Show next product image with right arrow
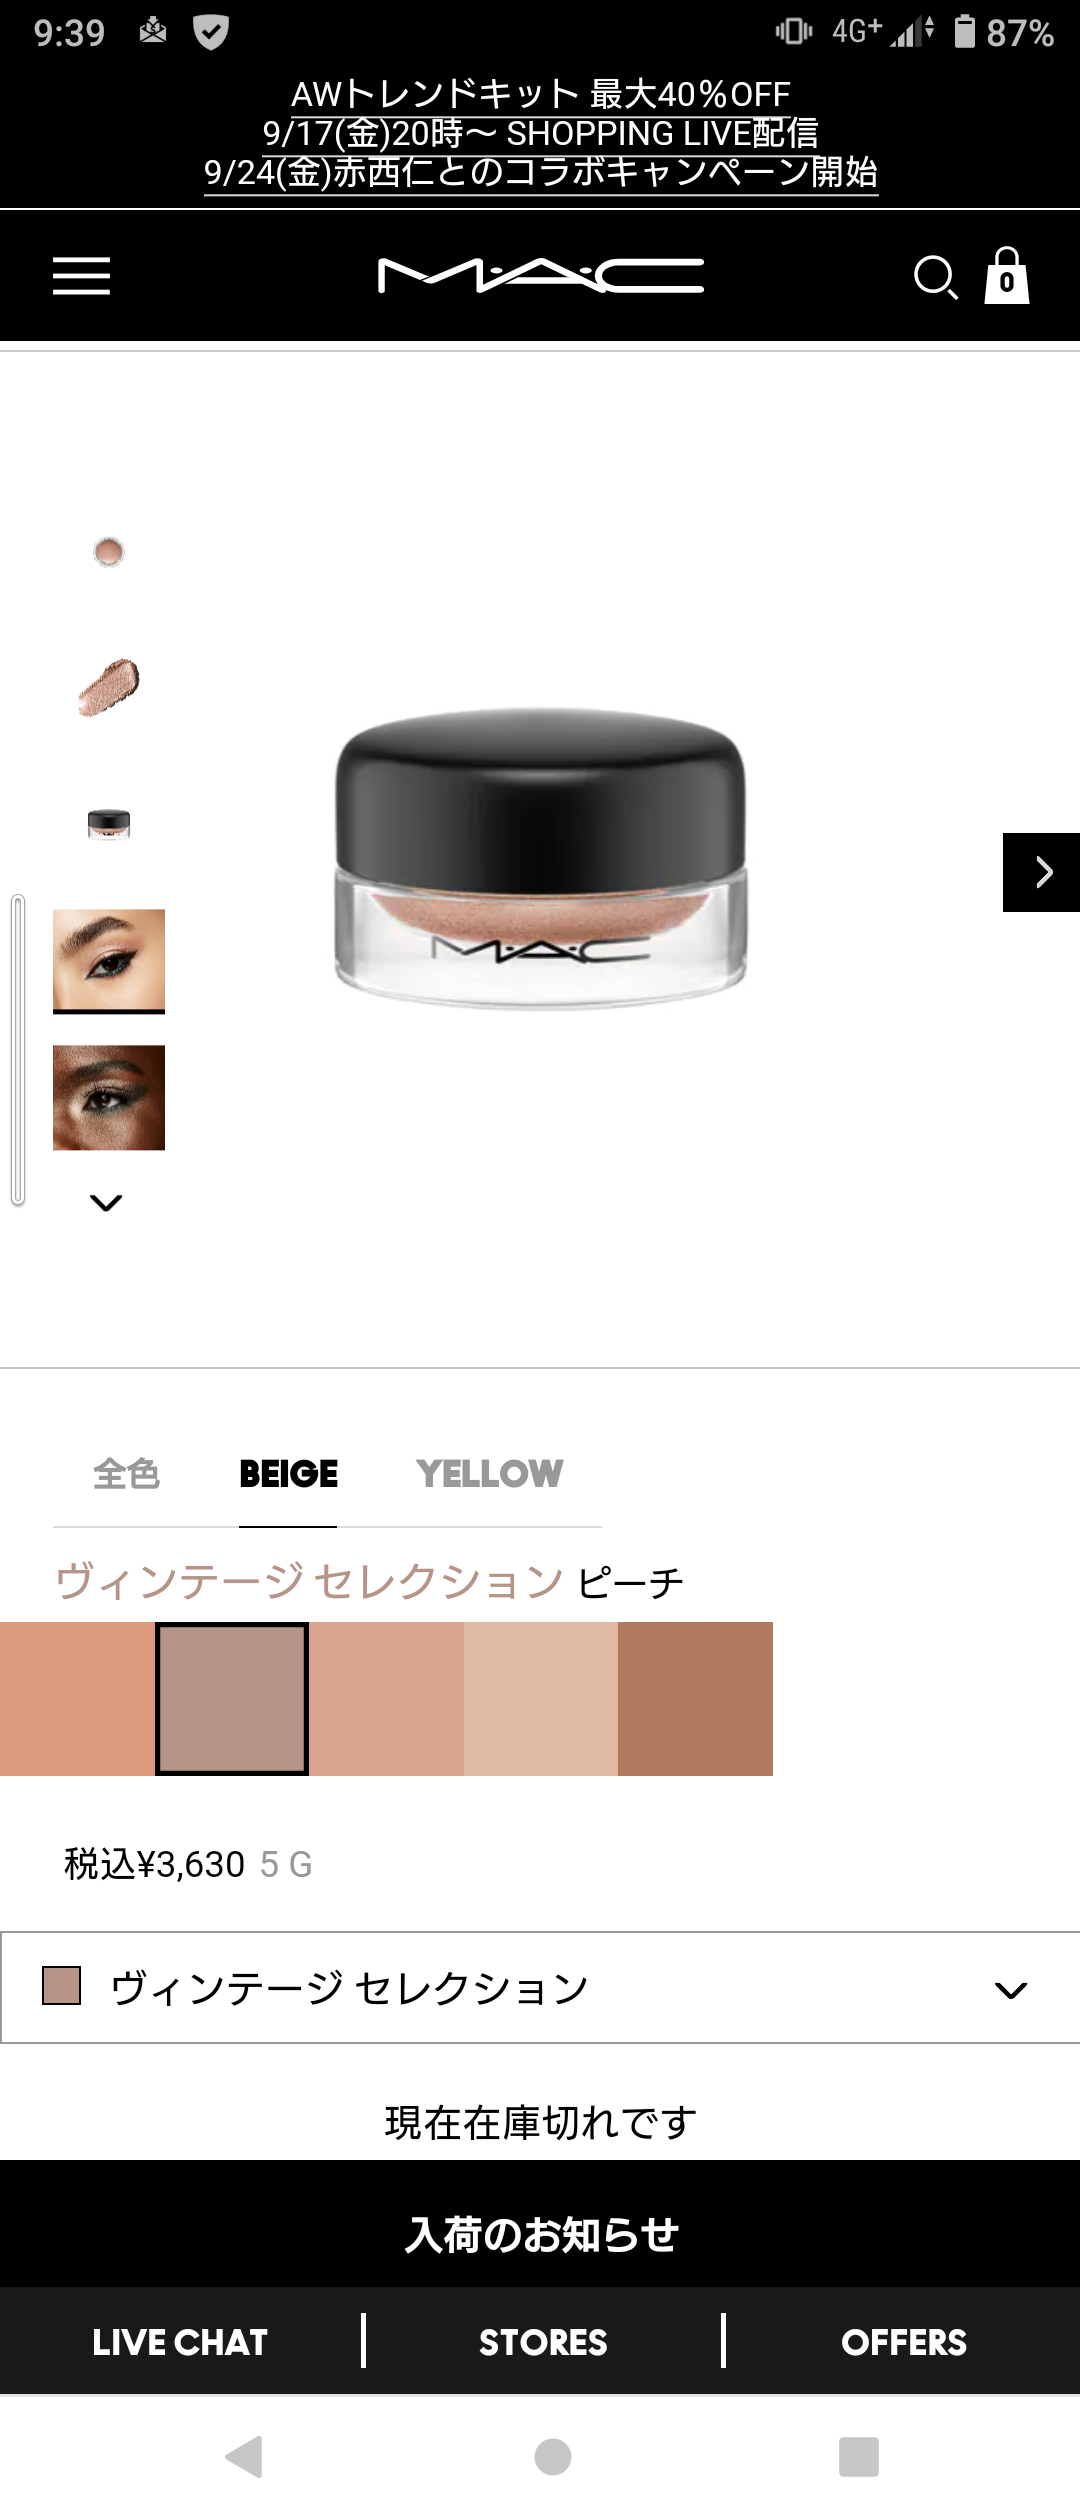Image resolution: width=1080 pixels, height=2520 pixels. (x=1041, y=872)
